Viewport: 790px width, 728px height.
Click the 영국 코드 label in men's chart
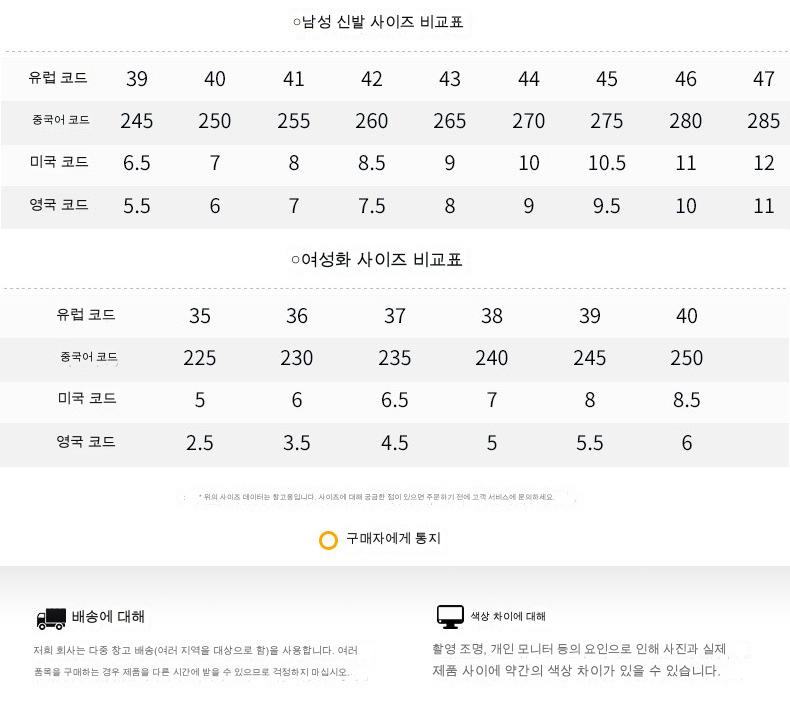(58, 204)
